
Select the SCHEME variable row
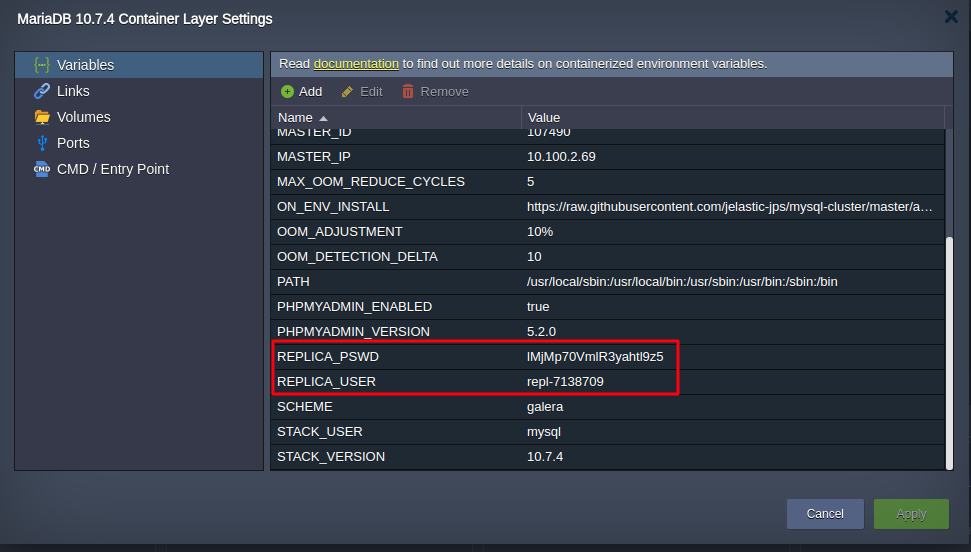608,406
